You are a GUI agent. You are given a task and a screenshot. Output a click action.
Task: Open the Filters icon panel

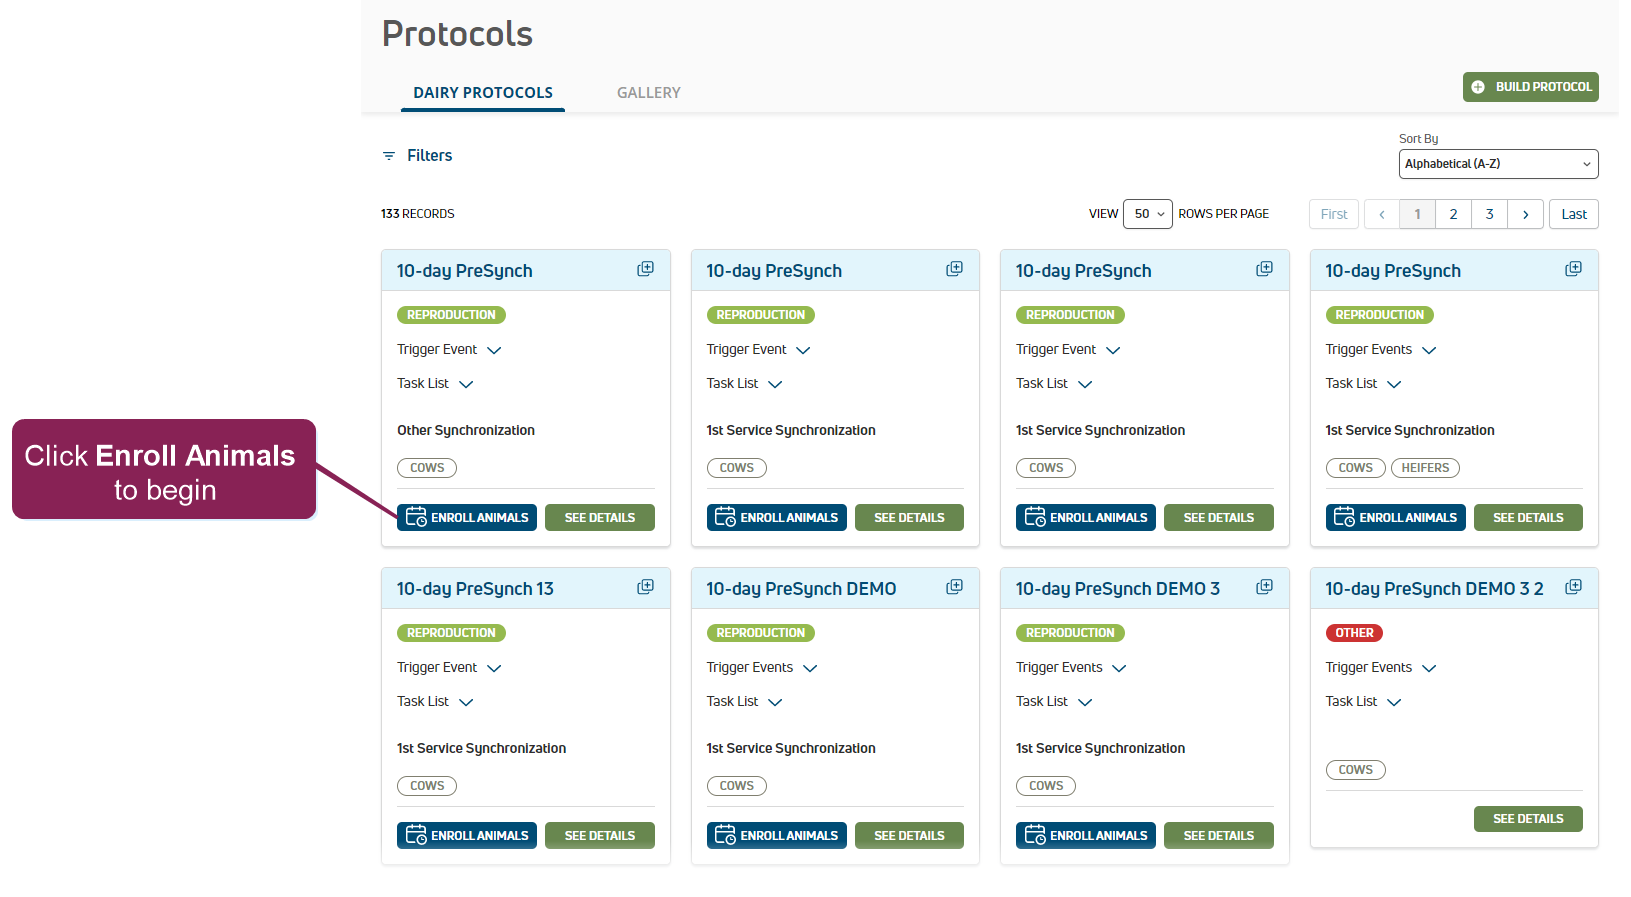(389, 156)
